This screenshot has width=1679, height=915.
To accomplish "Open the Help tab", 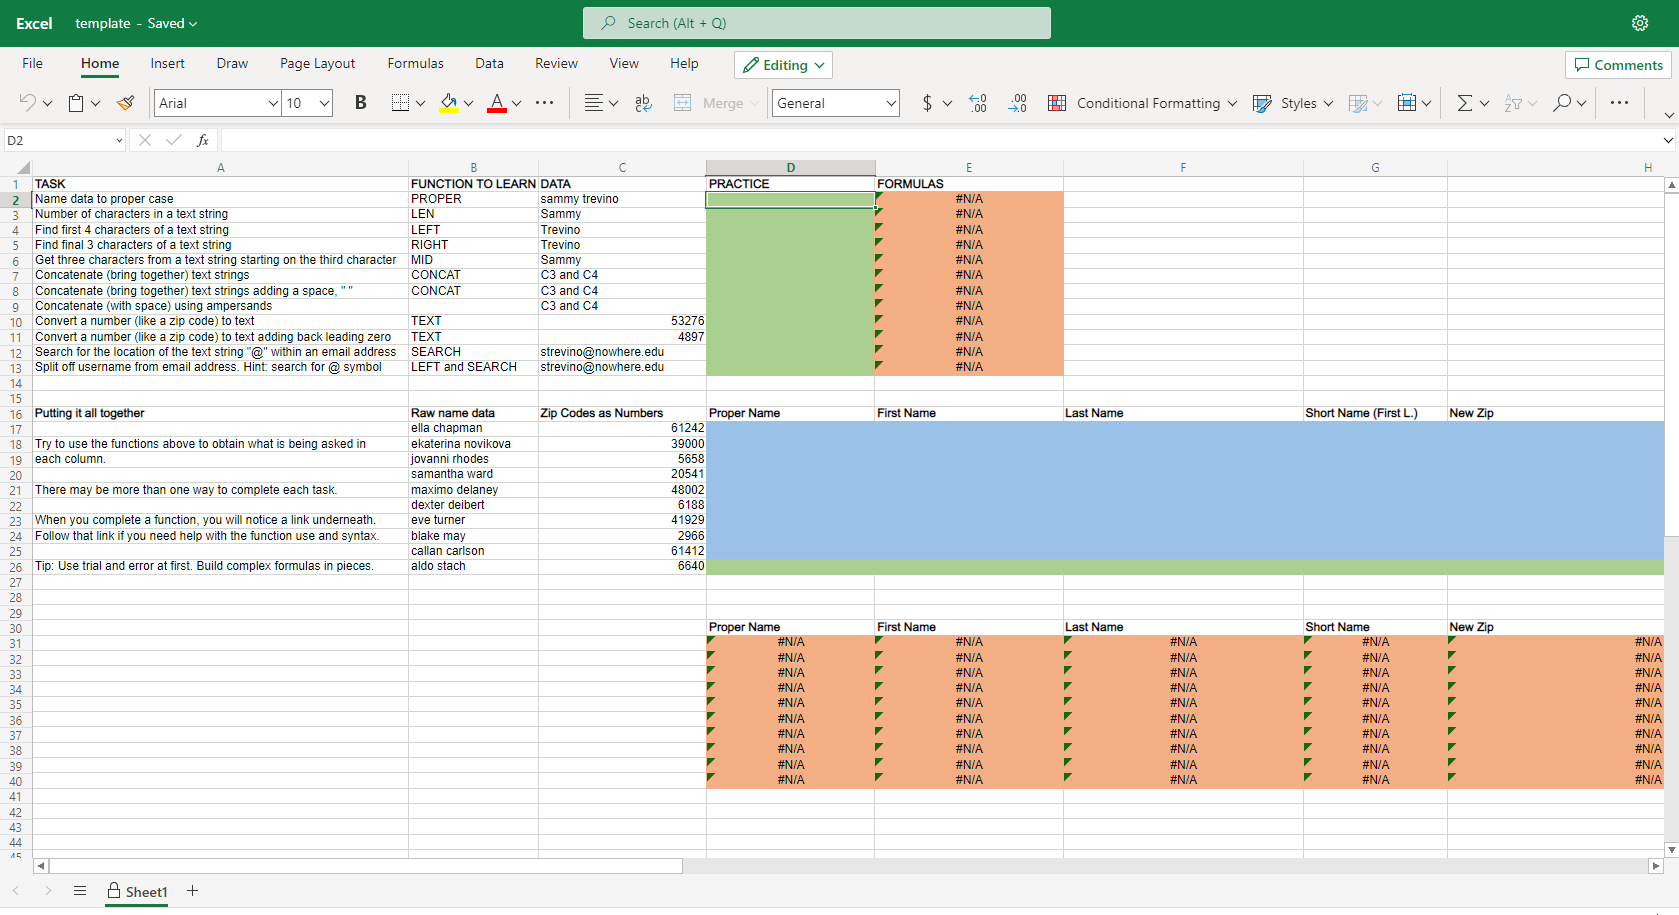I will [x=684, y=63].
